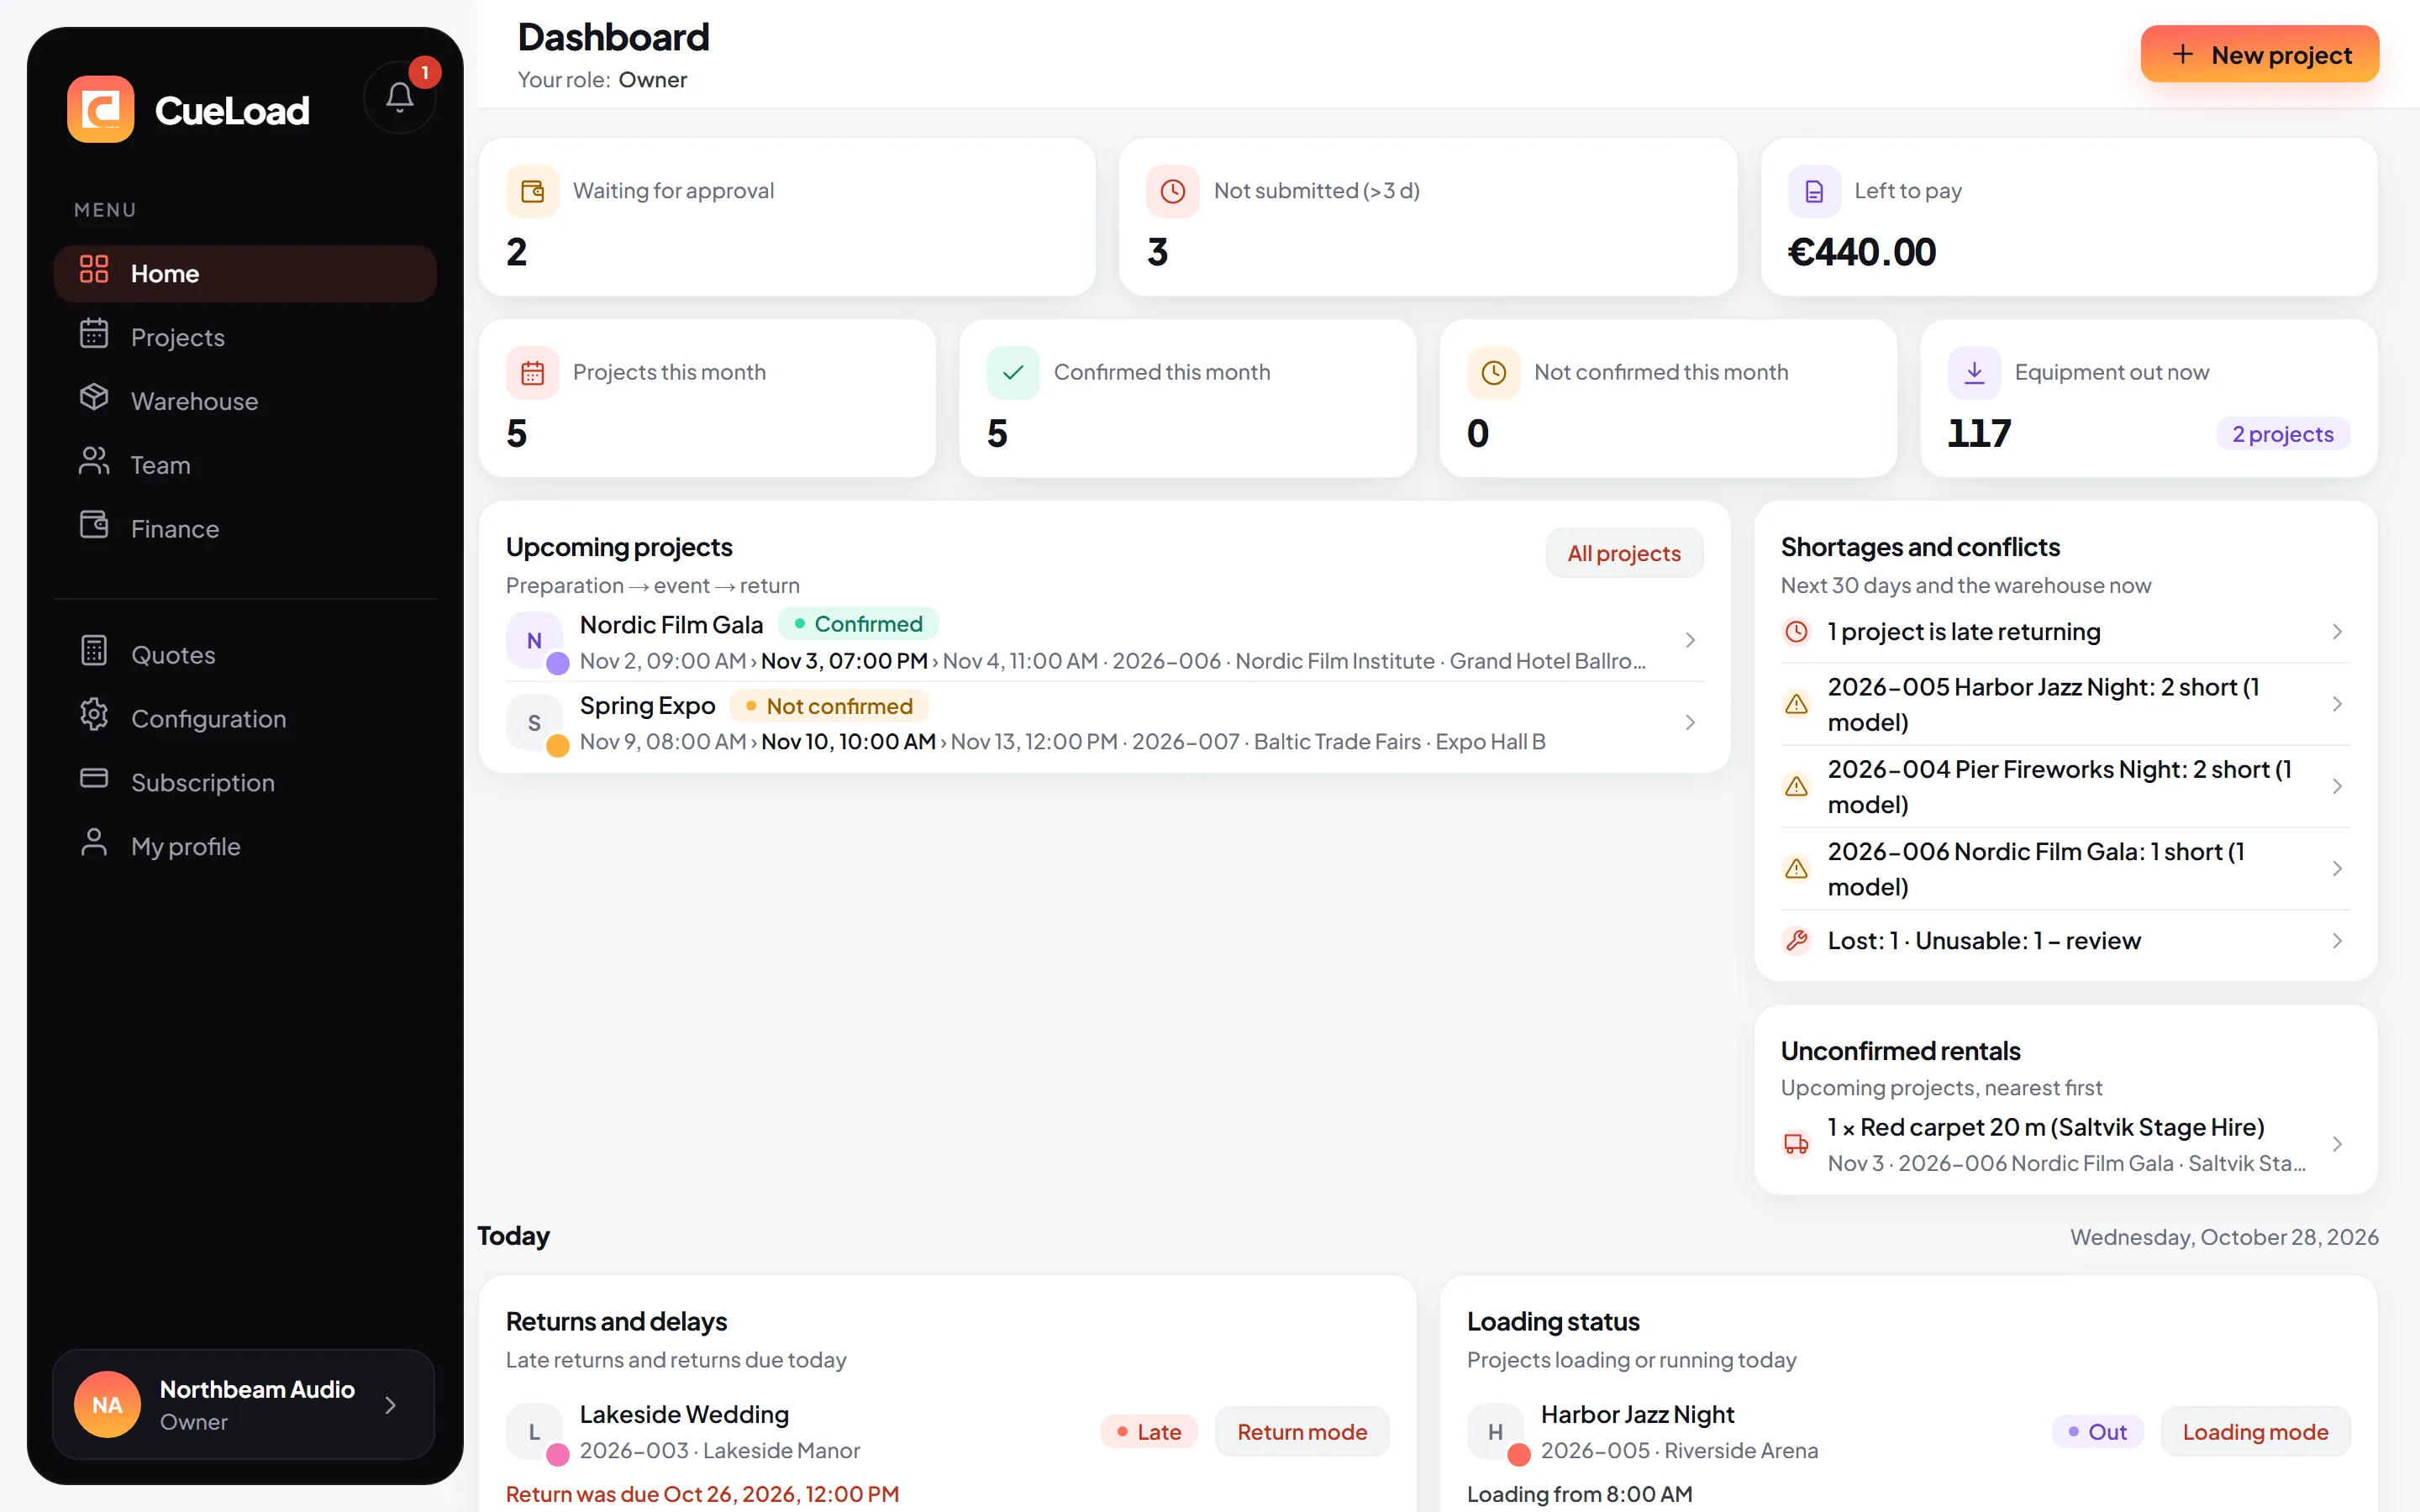Click the Late status badge

1149,1432
